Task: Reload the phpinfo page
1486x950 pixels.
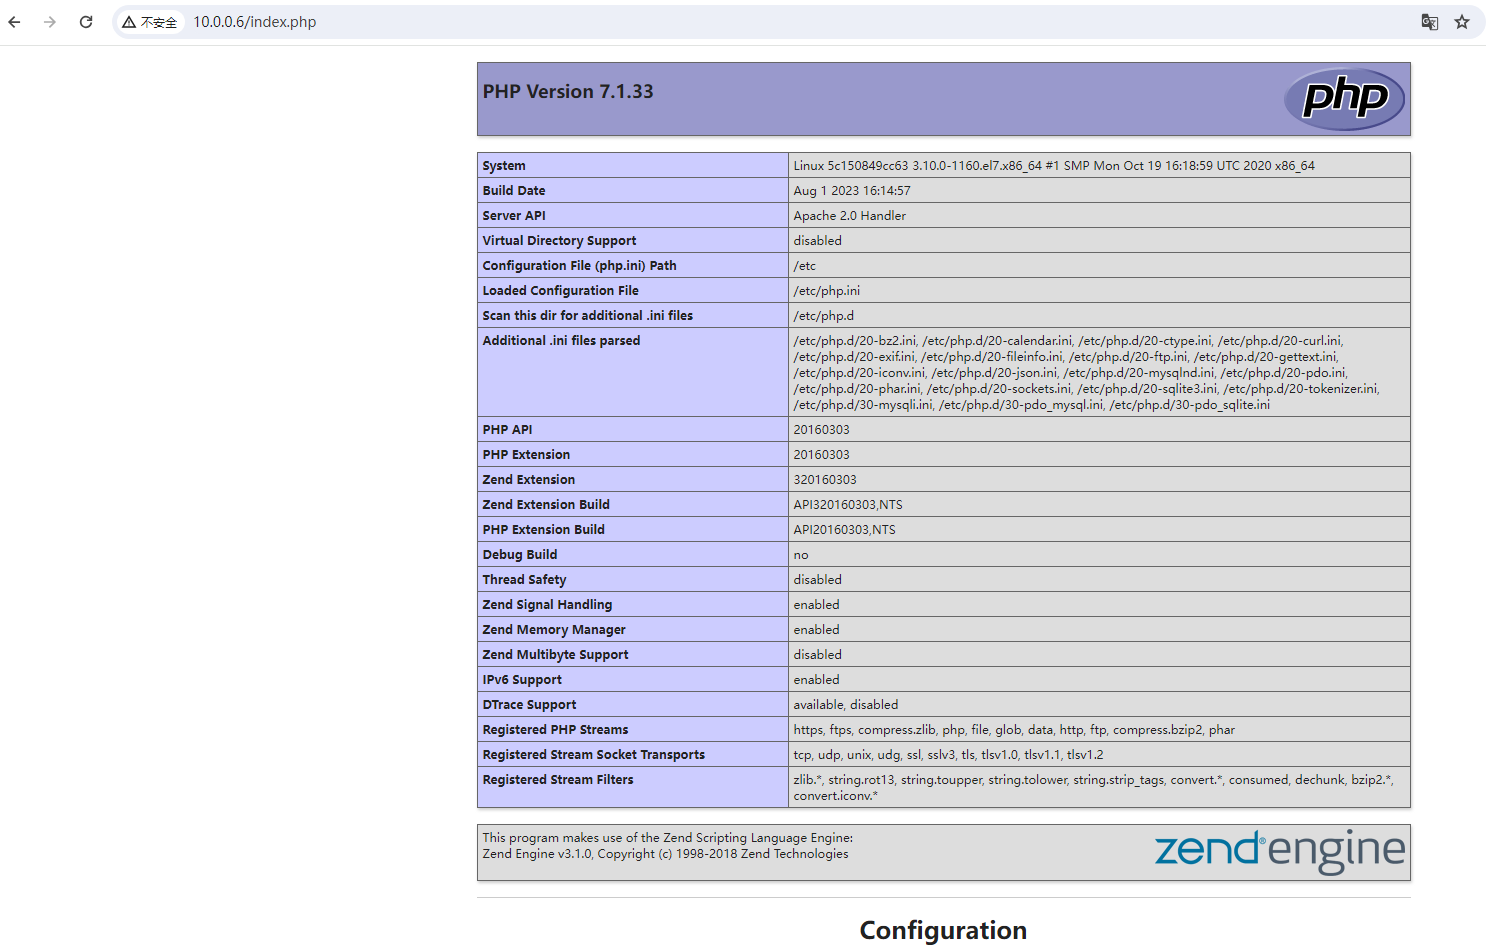Action: (86, 22)
